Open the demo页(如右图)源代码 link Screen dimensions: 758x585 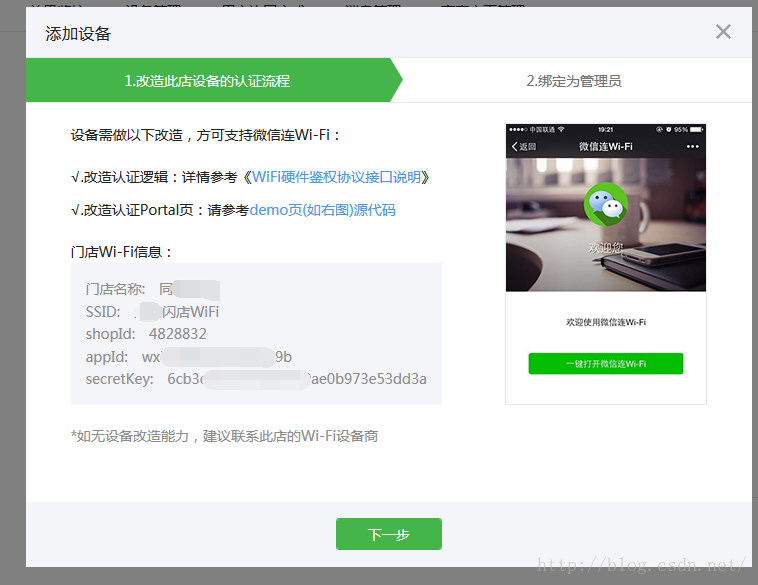322,210
